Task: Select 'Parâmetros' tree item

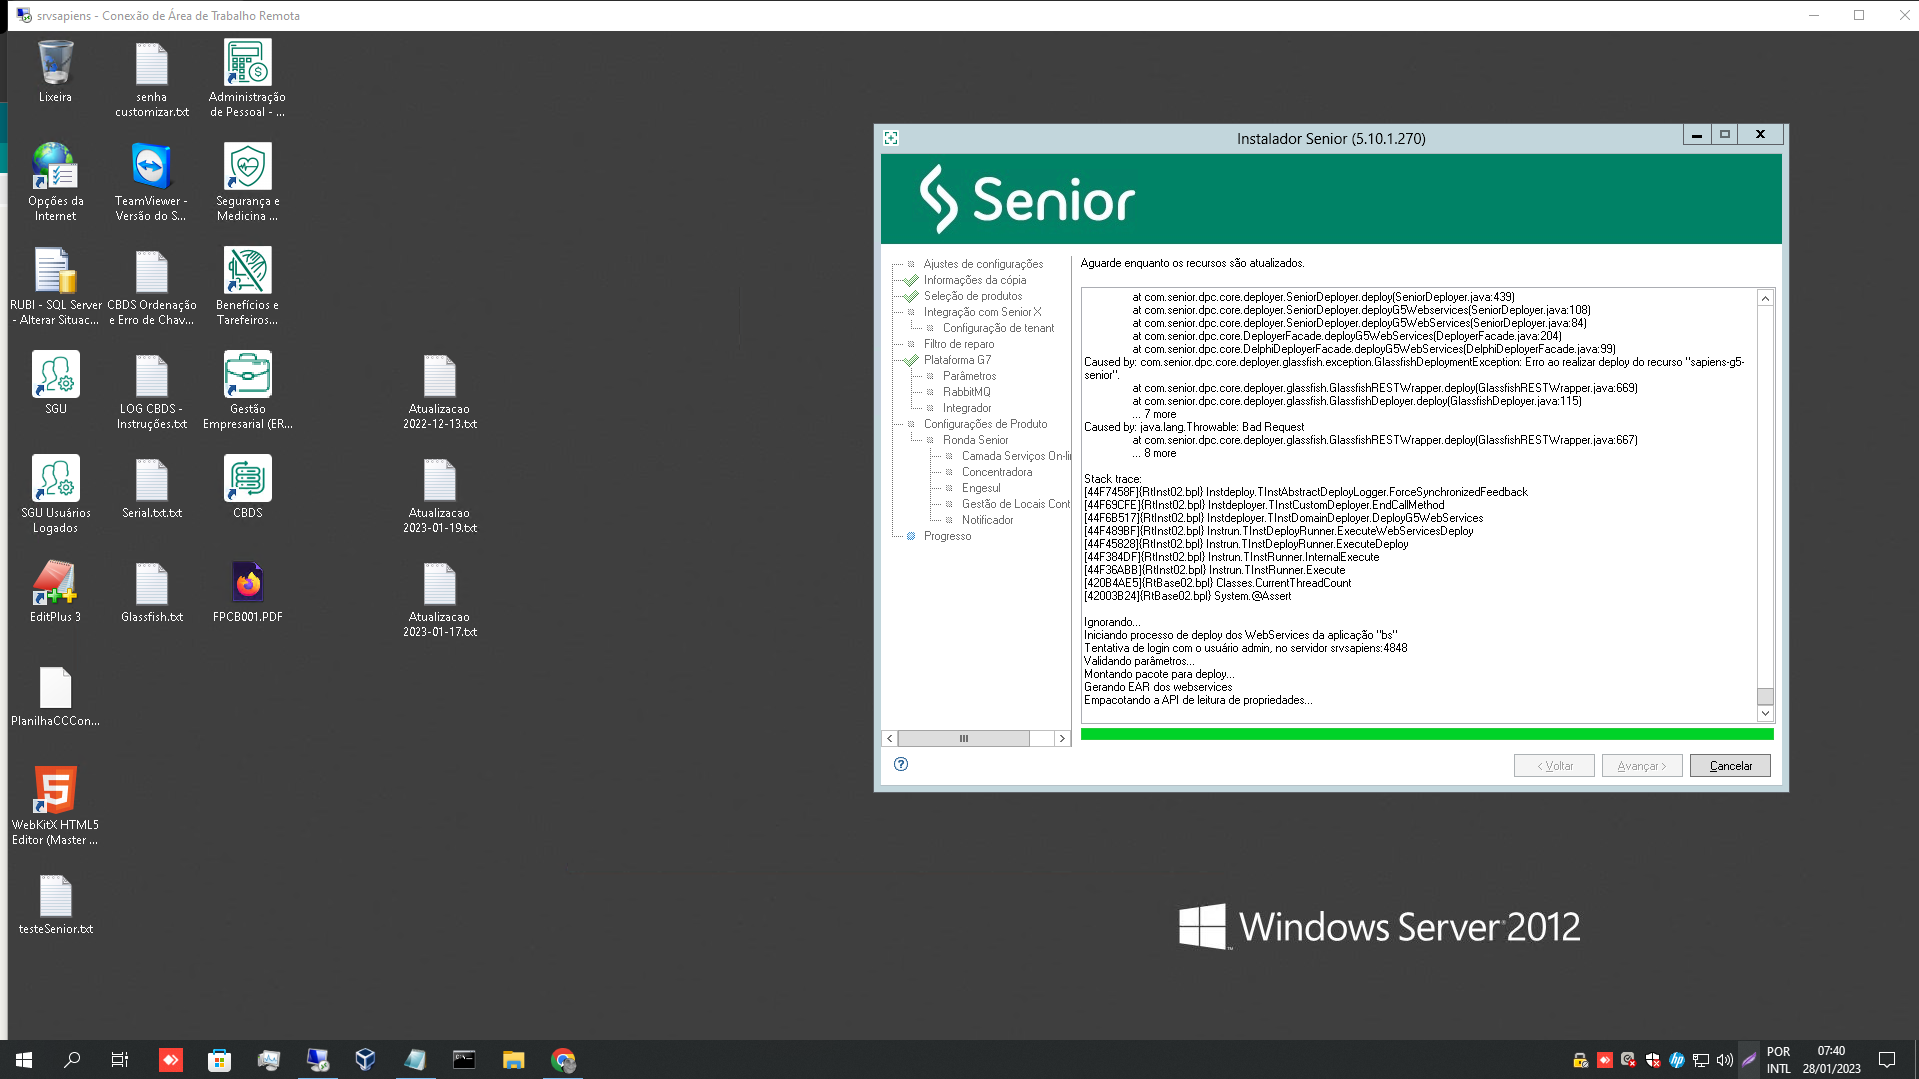Action: pos(969,376)
